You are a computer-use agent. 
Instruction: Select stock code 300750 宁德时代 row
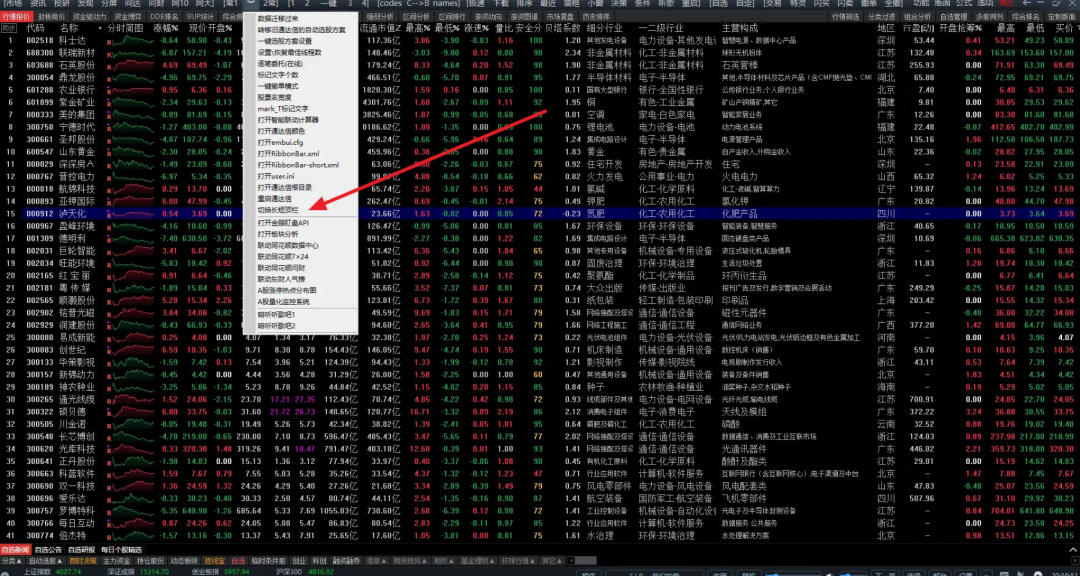point(540,127)
